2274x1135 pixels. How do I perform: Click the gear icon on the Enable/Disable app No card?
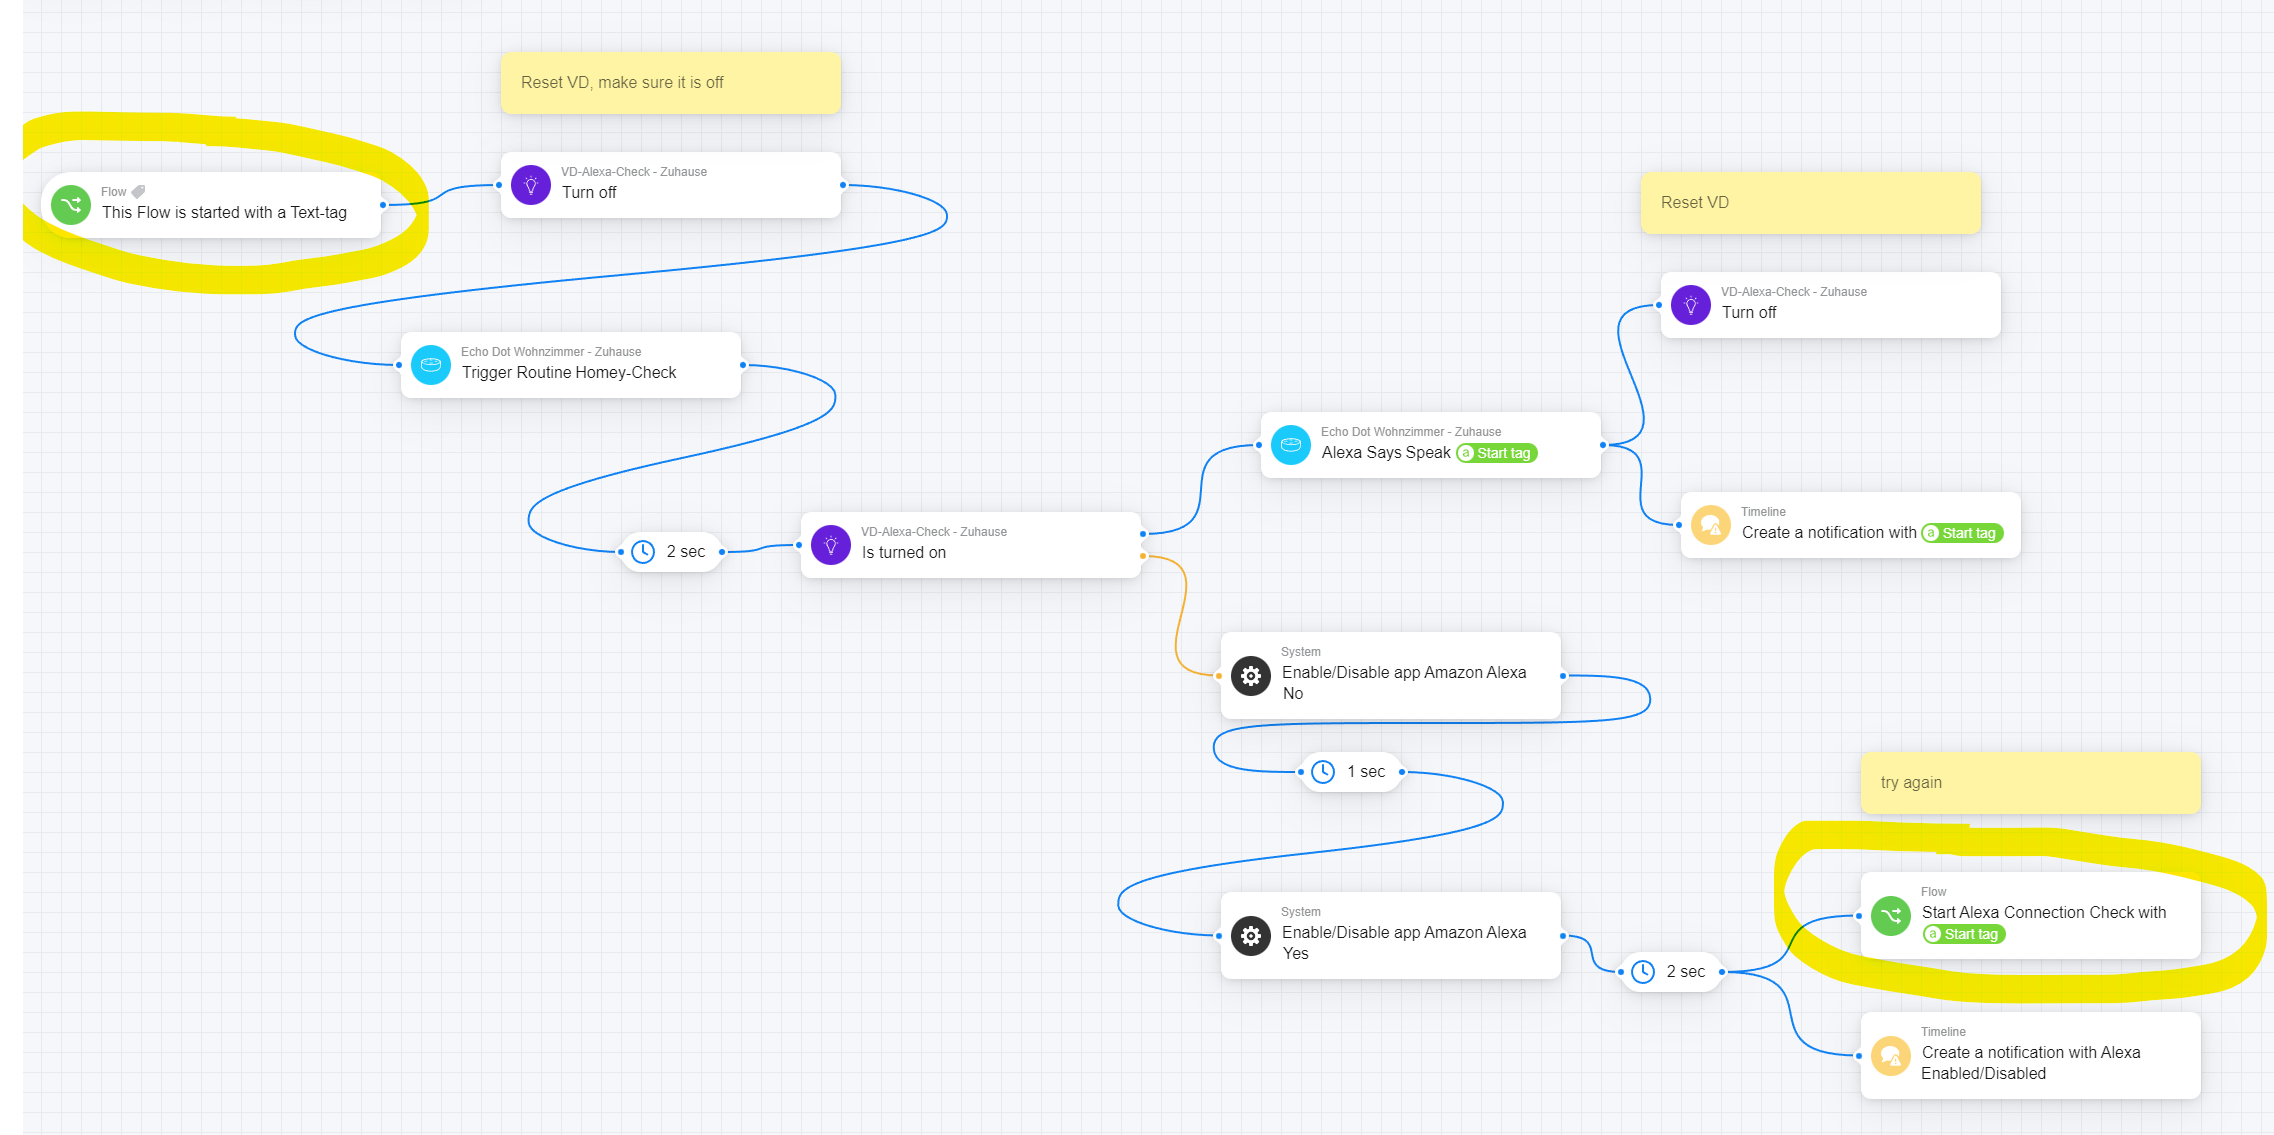[1251, 676]
